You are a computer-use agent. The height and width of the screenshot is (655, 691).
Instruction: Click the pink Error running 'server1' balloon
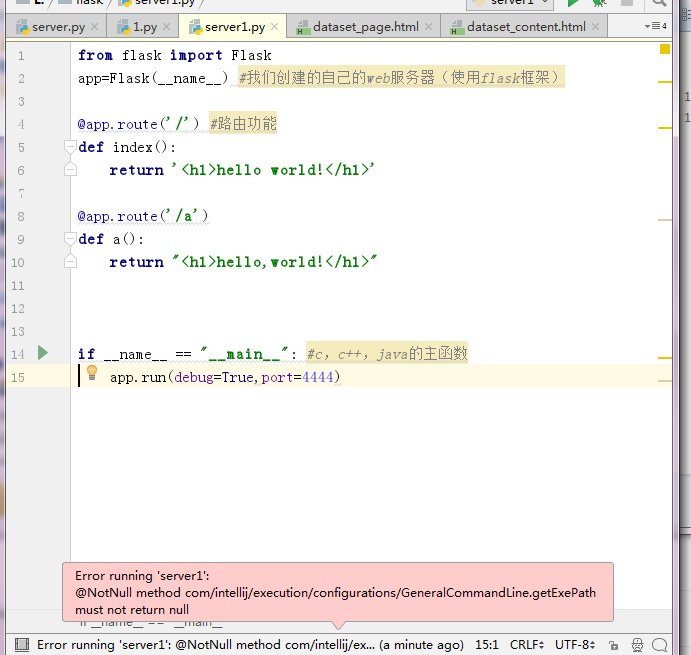338,592
